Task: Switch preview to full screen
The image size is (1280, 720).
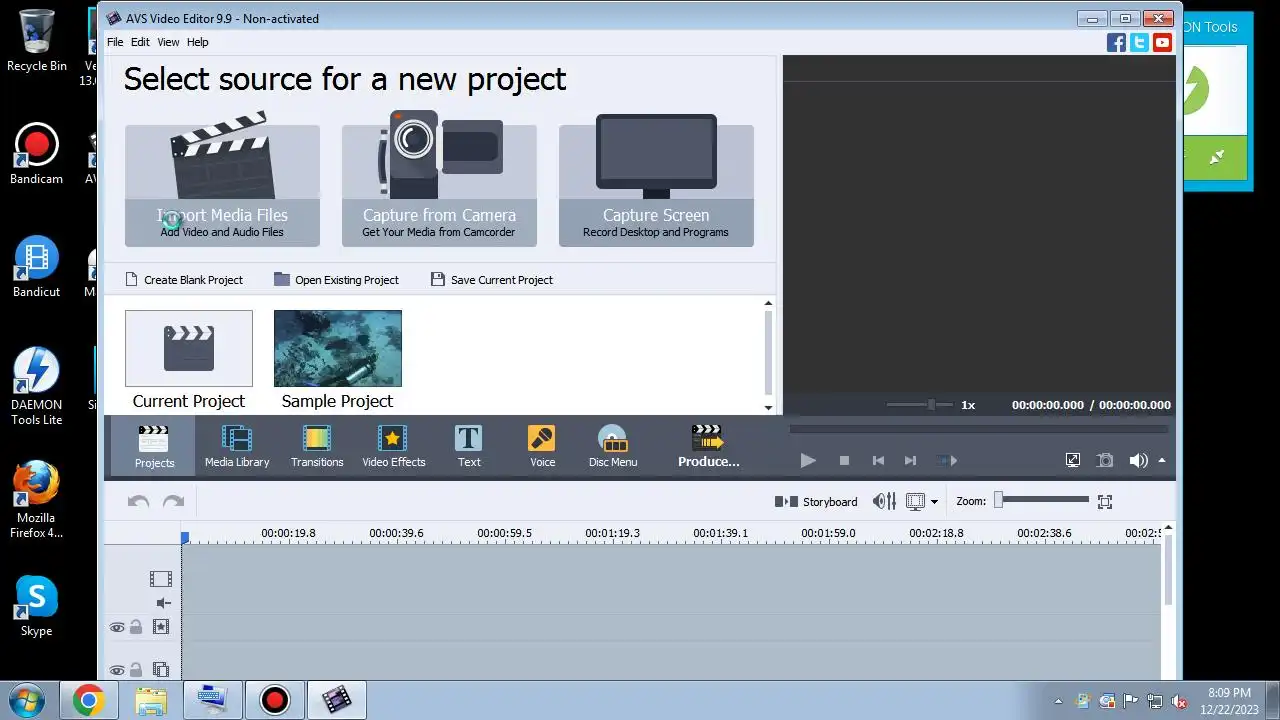Action: tap(1072, 460)
